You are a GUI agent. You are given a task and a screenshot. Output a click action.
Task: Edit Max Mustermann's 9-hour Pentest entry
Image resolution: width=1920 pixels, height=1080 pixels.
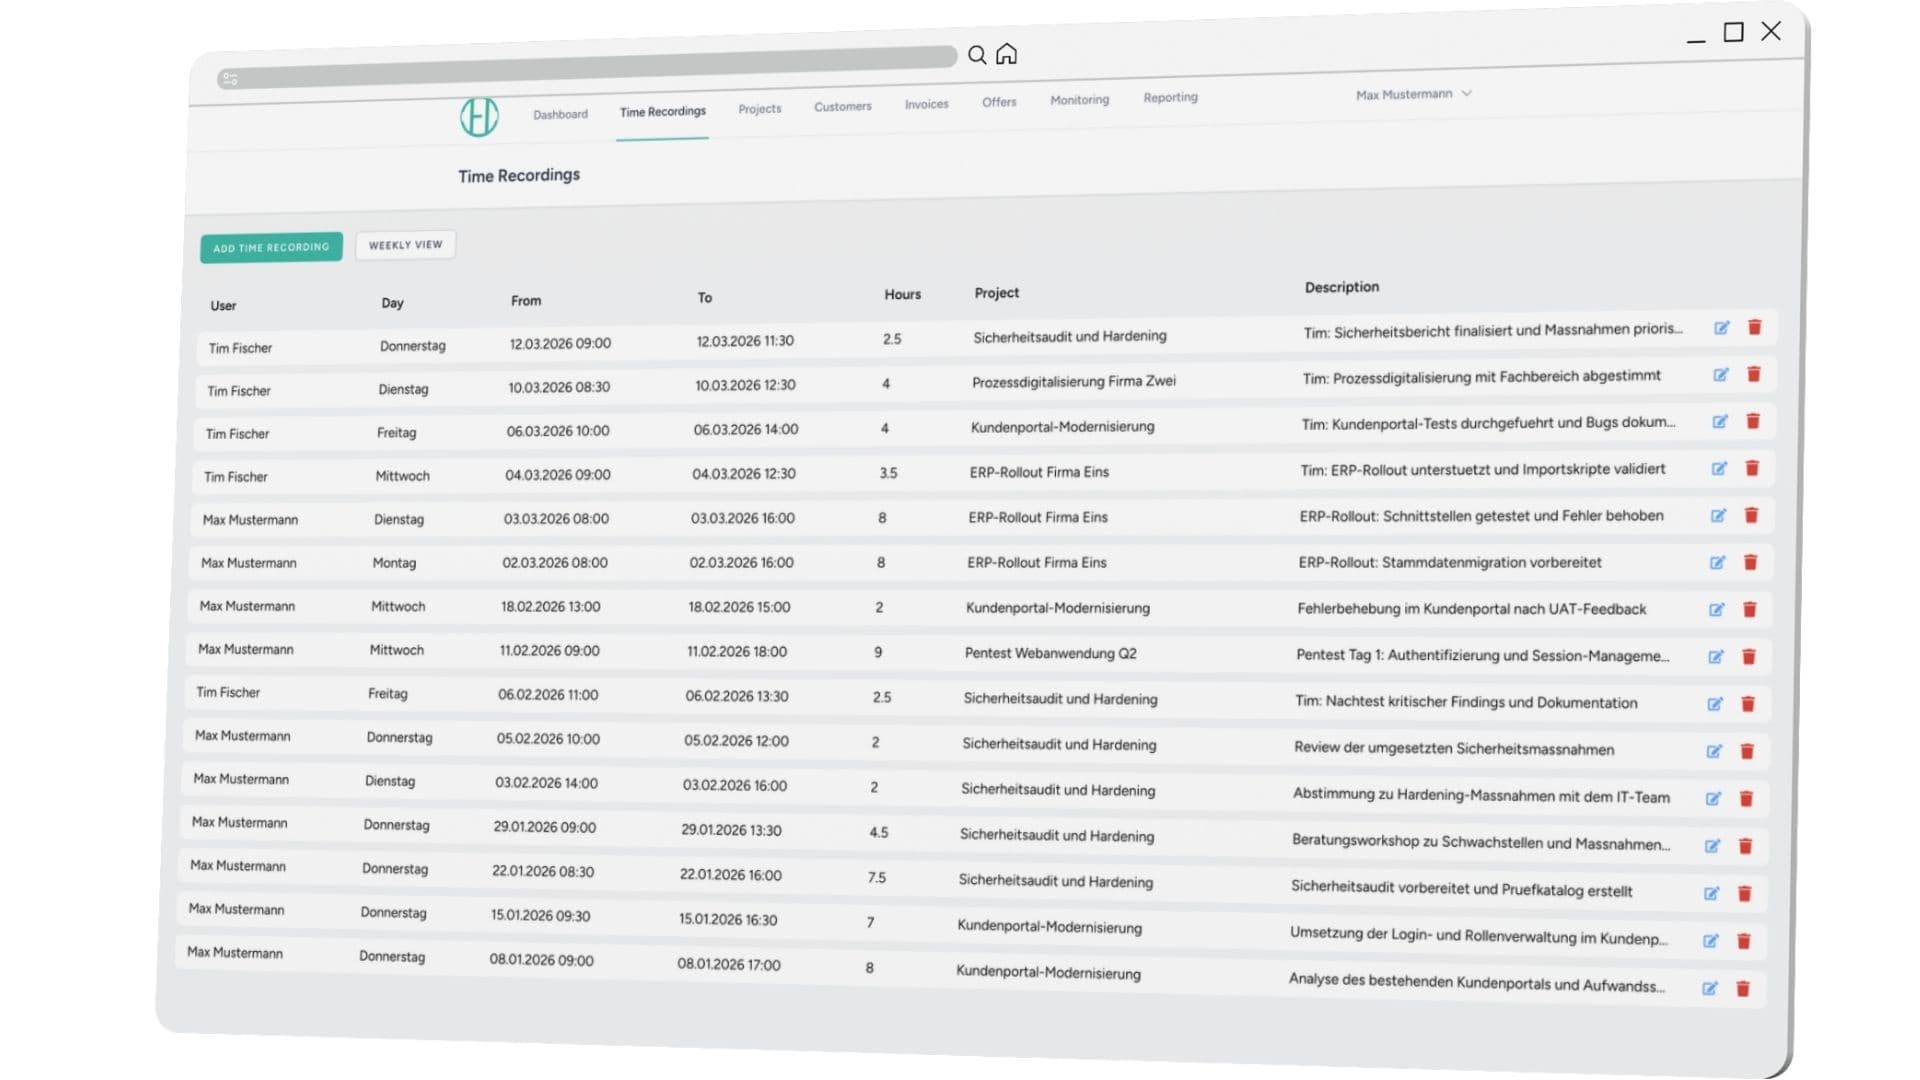point(1716,657)
